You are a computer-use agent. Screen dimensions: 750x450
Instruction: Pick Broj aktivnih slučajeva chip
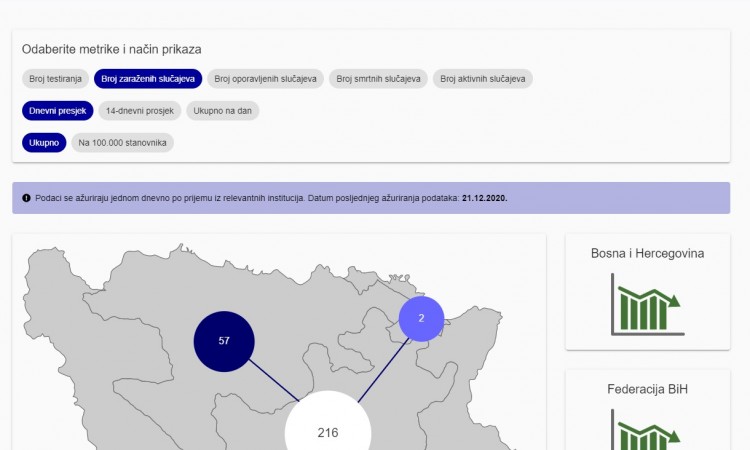[x=483, y=79]
